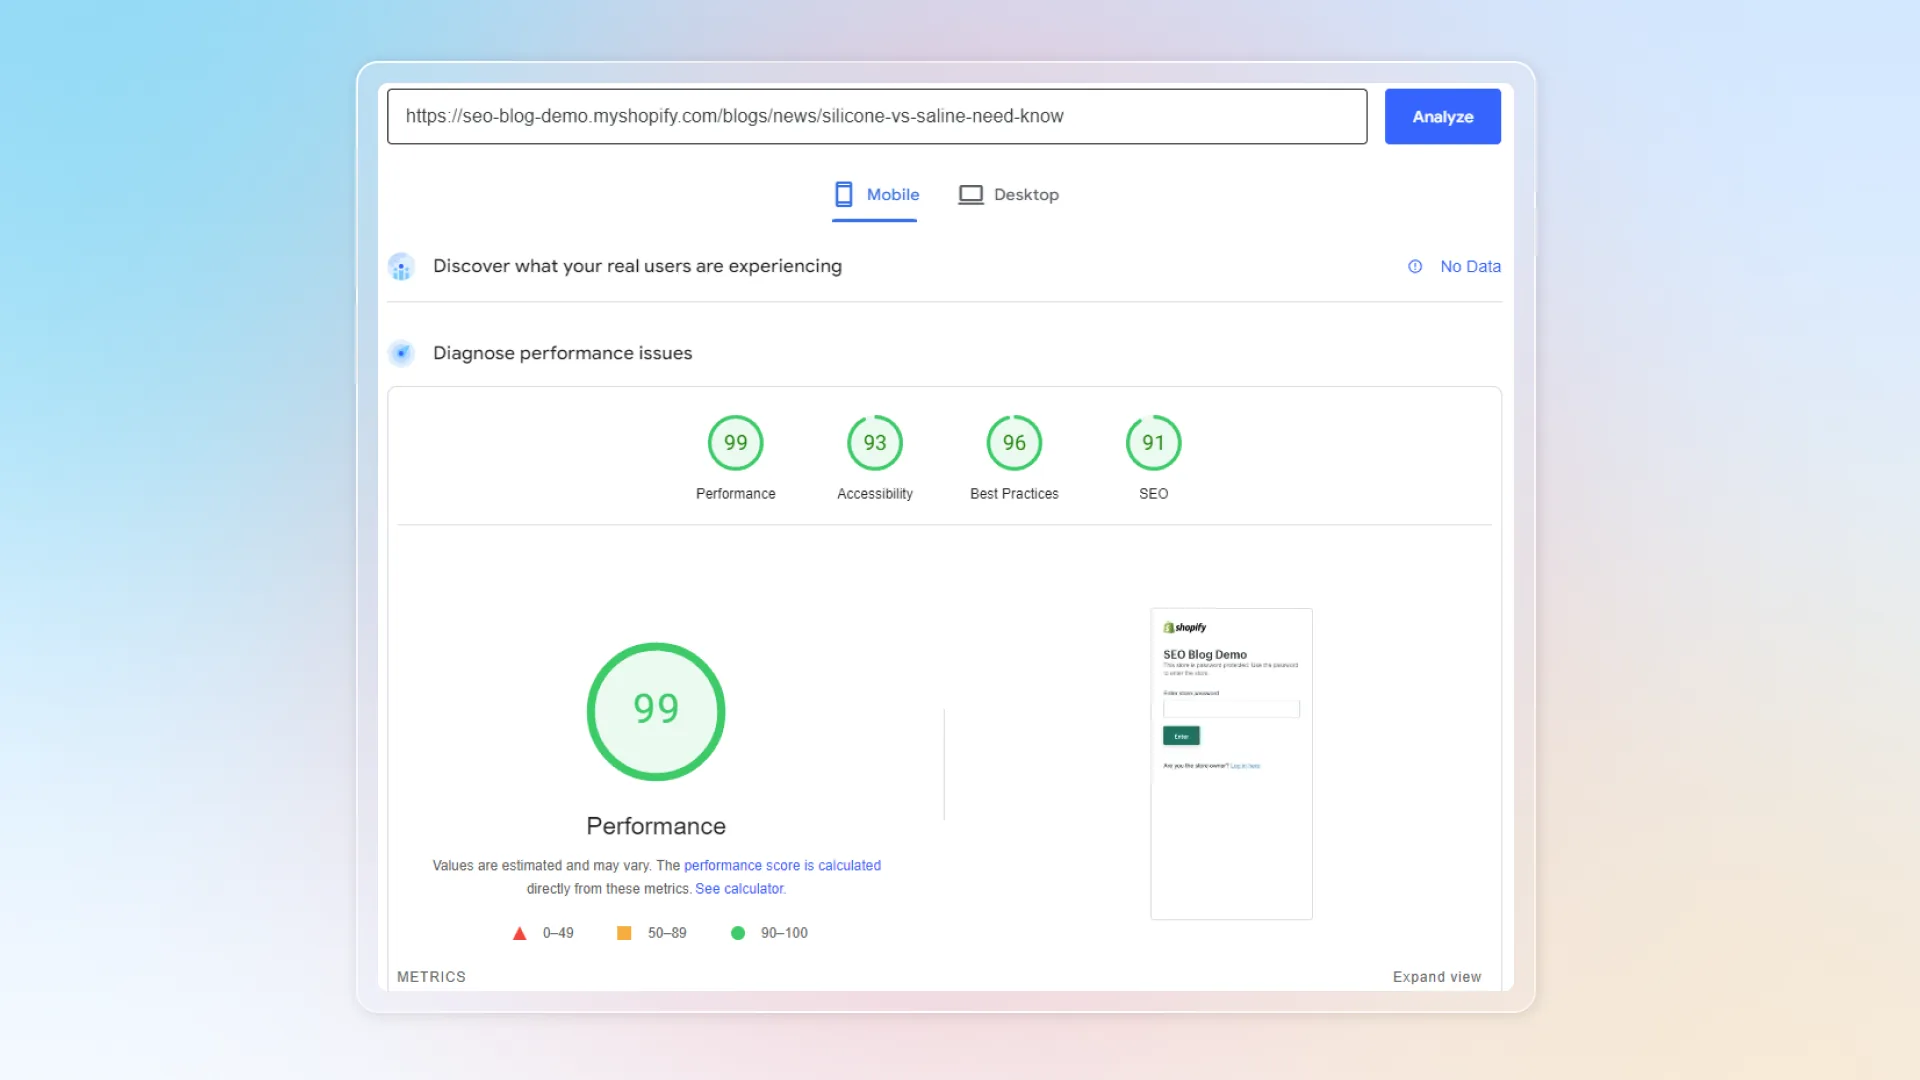Open 'performance score is calculated' link

pos(782,865)
